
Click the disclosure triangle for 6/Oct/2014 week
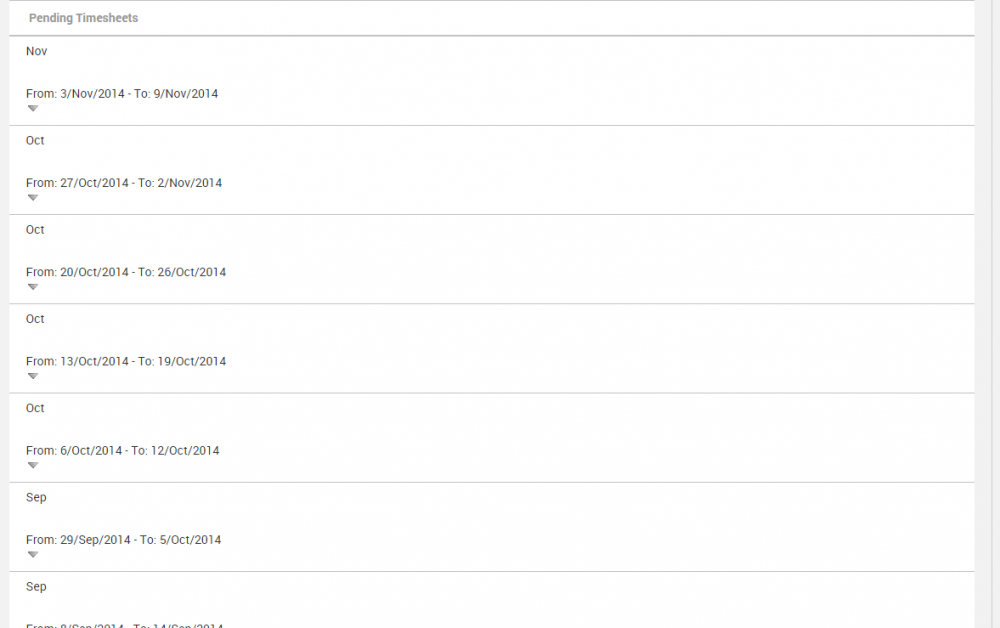(x=33, y=465)
